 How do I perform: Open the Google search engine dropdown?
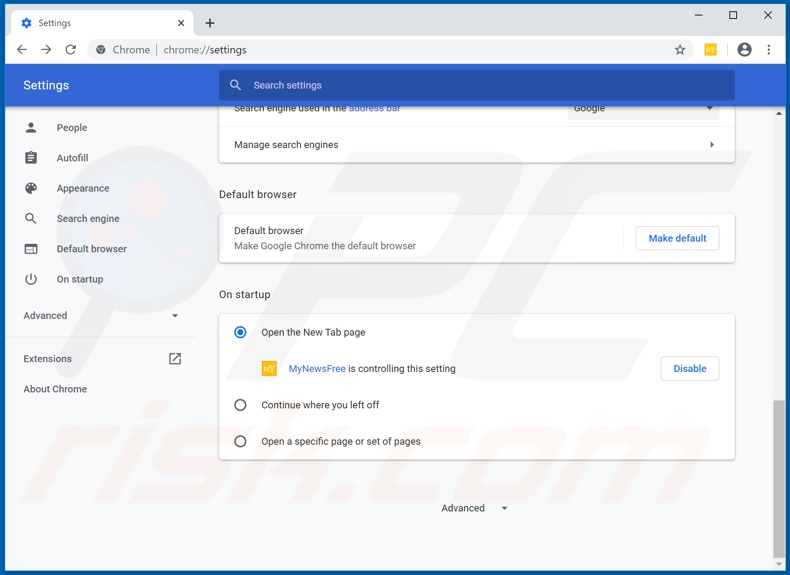[642, 109]
